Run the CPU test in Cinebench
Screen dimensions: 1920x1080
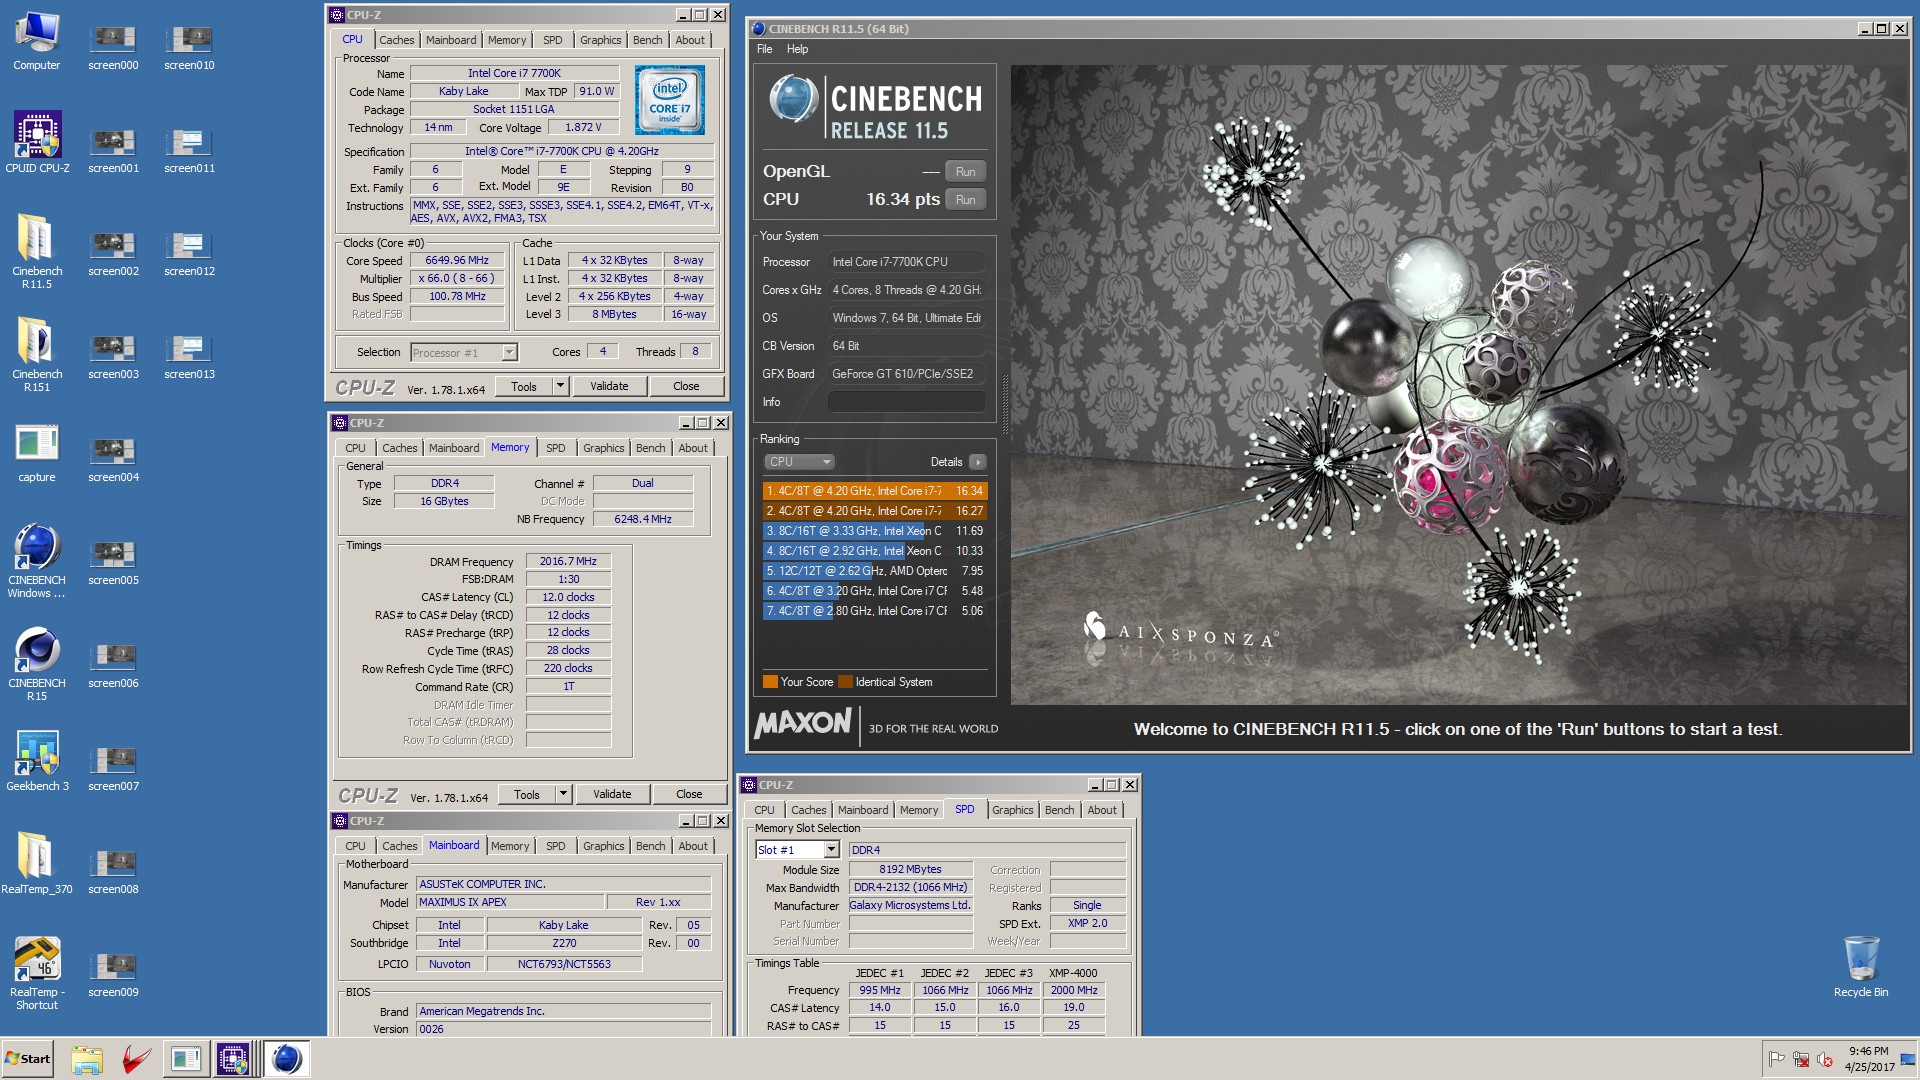tap(965, 199)
